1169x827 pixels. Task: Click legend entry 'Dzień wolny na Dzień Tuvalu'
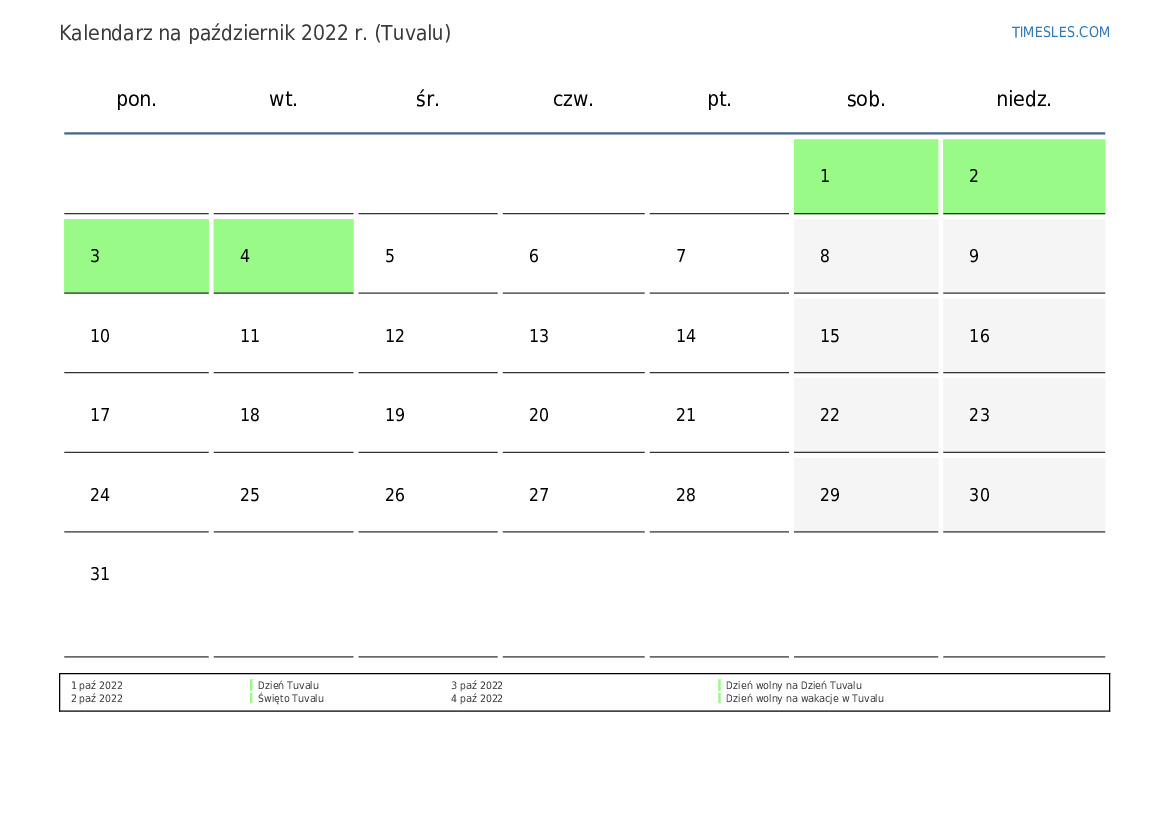pos(793,685)
